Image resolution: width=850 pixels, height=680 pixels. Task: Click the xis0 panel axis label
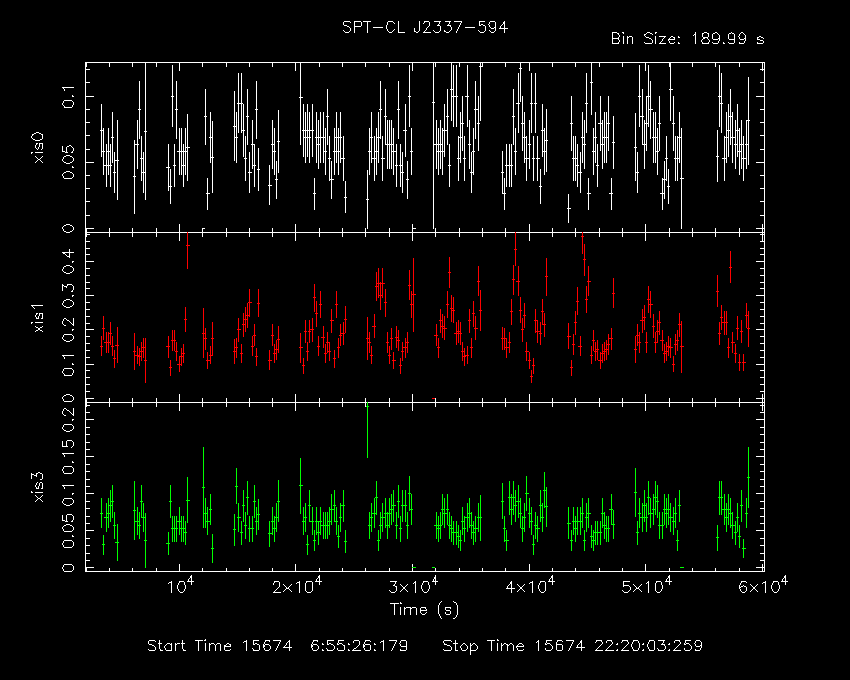pyautogui.click(x=39, y=147)
